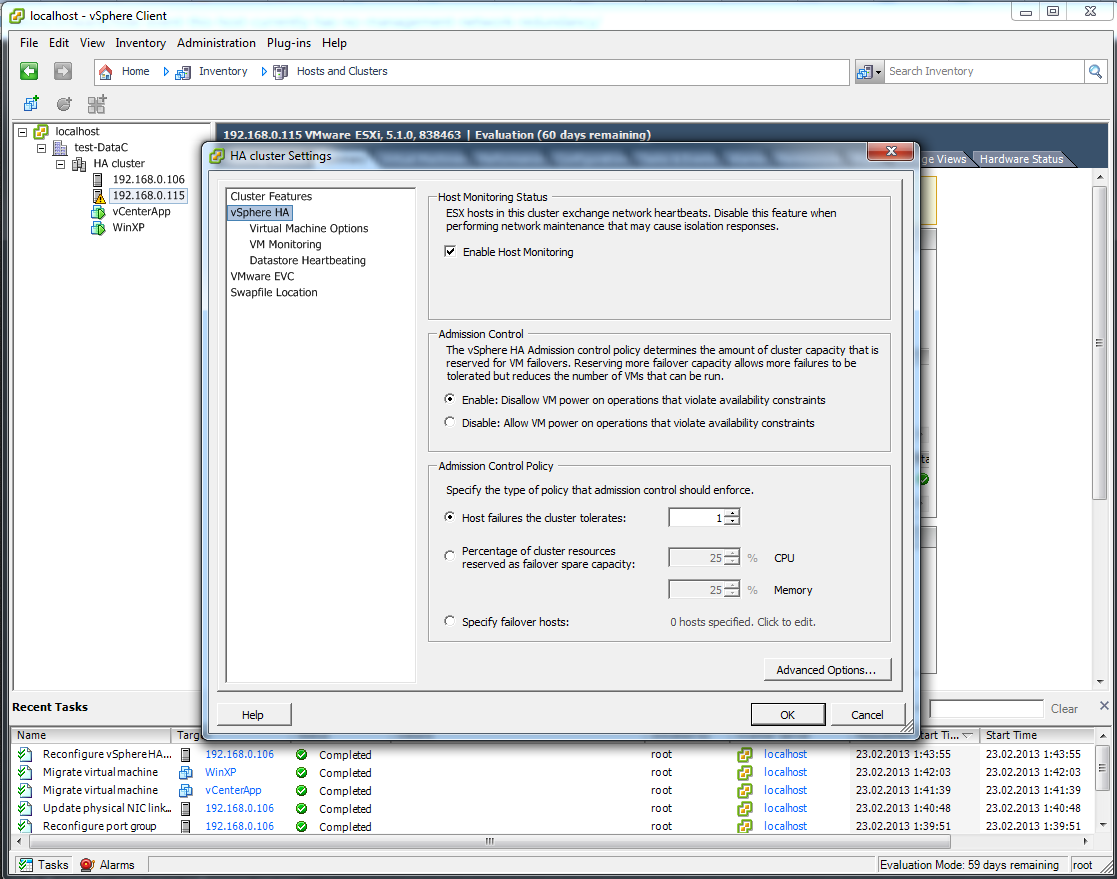Close the Recent Tasks panel with X
Image resolution: width=1117 pixels, height=879 pixels.
[x=1103, y=706]
